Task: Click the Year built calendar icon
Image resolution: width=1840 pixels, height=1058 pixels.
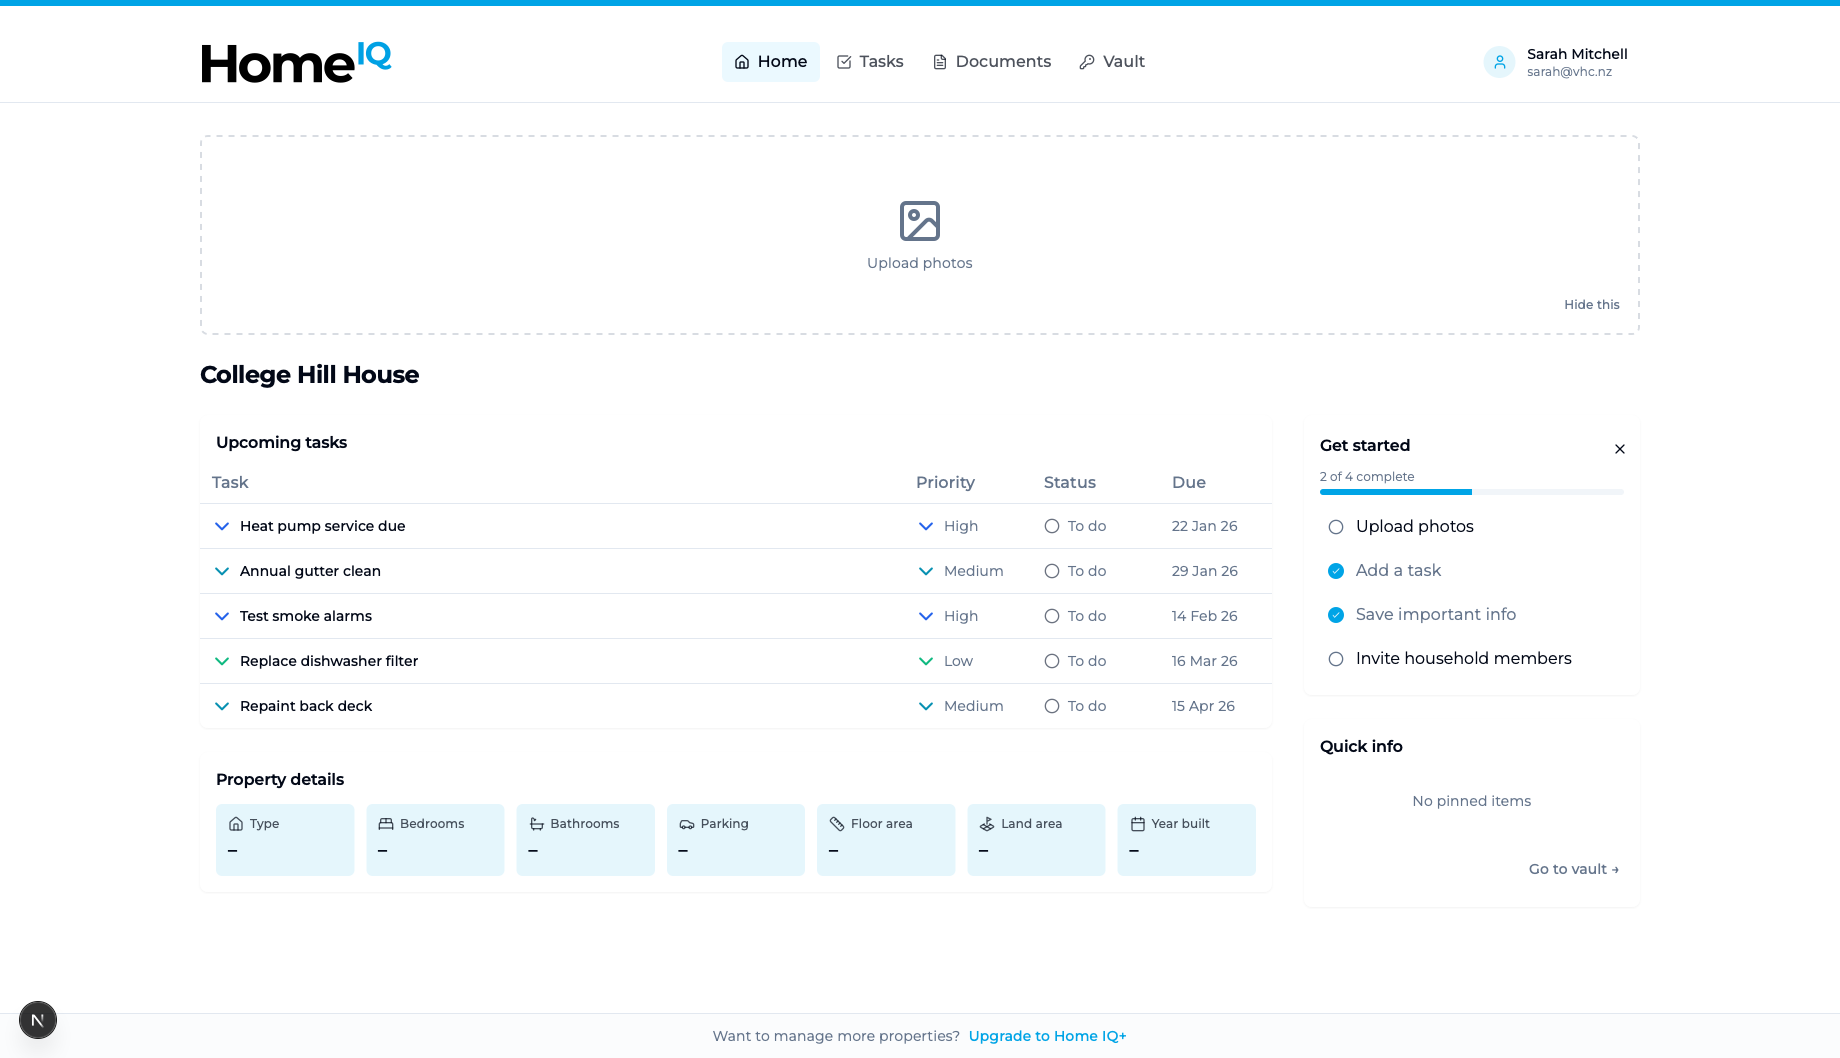Action: click(x=1137, y=824)
